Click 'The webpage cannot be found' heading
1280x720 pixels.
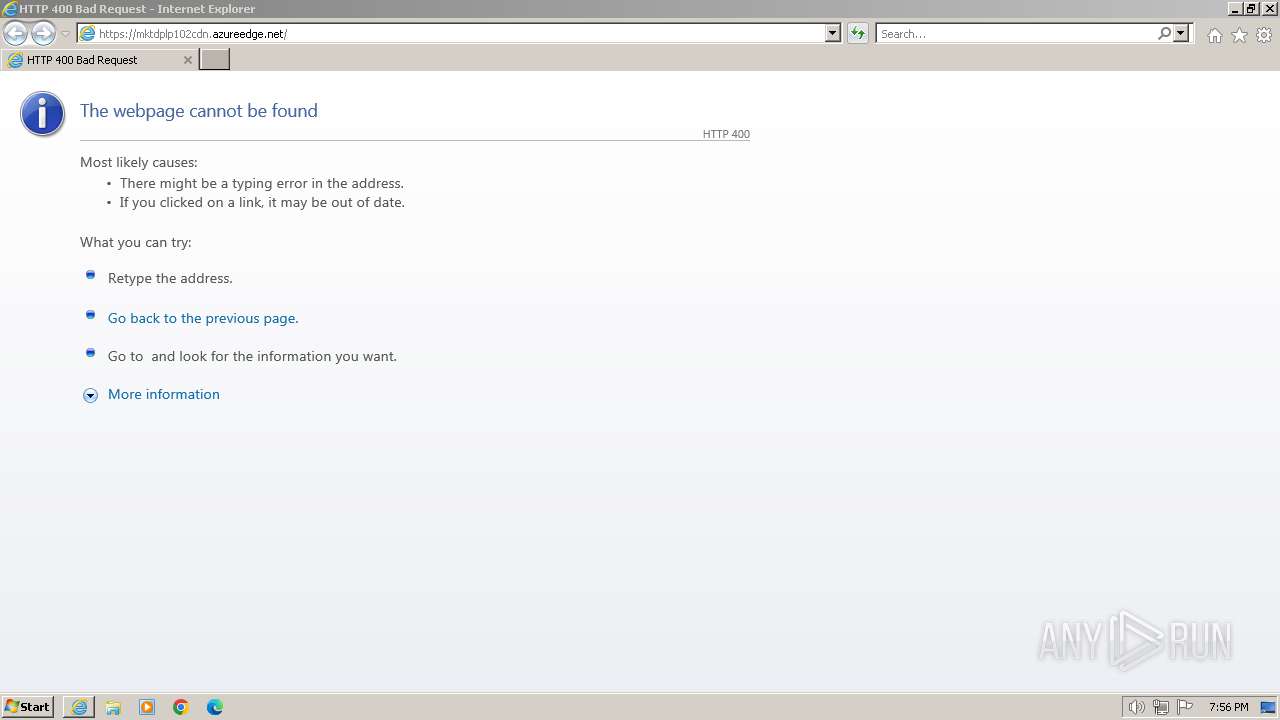[199, 111]
